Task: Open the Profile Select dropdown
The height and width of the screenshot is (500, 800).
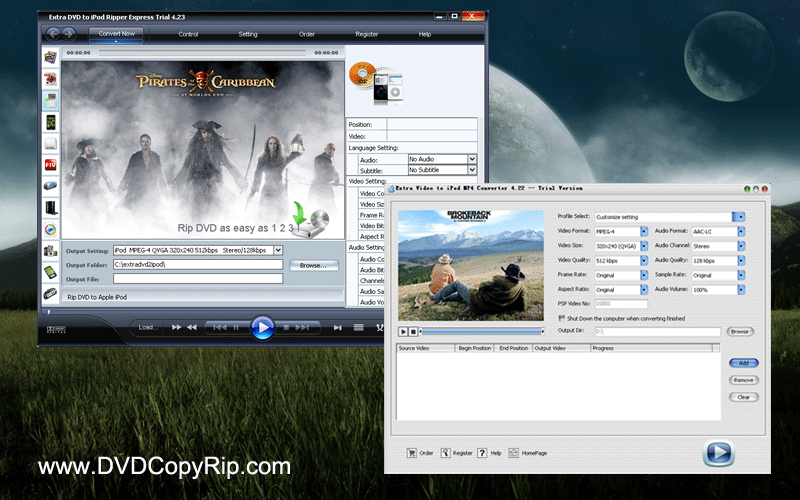Action: point(739,217)
